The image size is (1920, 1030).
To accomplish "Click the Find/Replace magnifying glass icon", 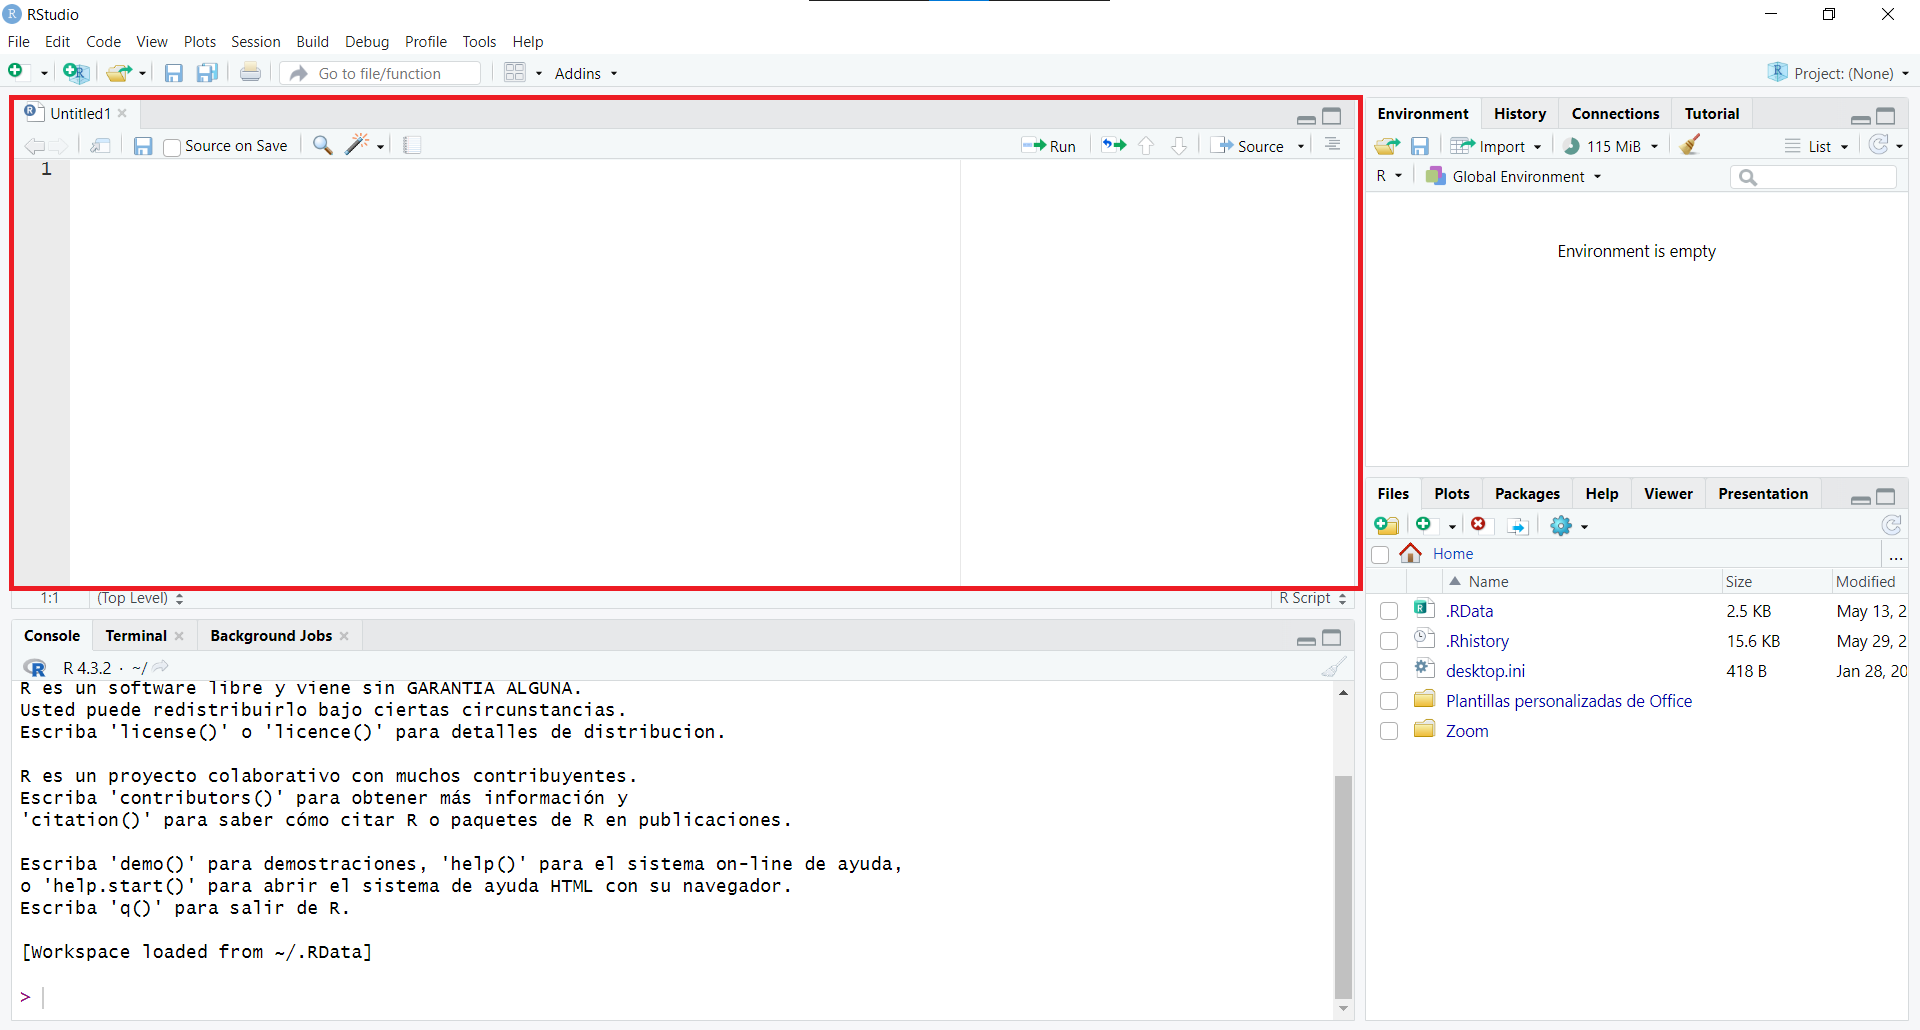I will coord(322,145).
